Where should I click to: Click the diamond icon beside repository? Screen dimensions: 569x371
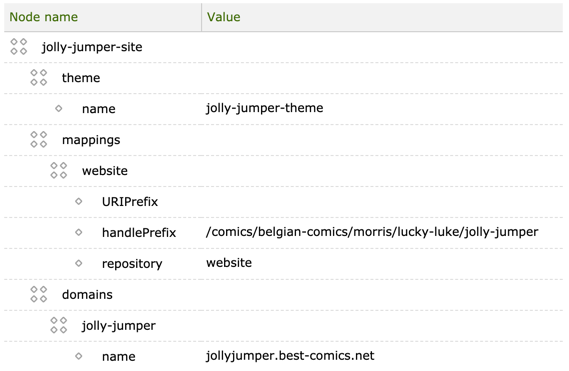coord(79,263)
